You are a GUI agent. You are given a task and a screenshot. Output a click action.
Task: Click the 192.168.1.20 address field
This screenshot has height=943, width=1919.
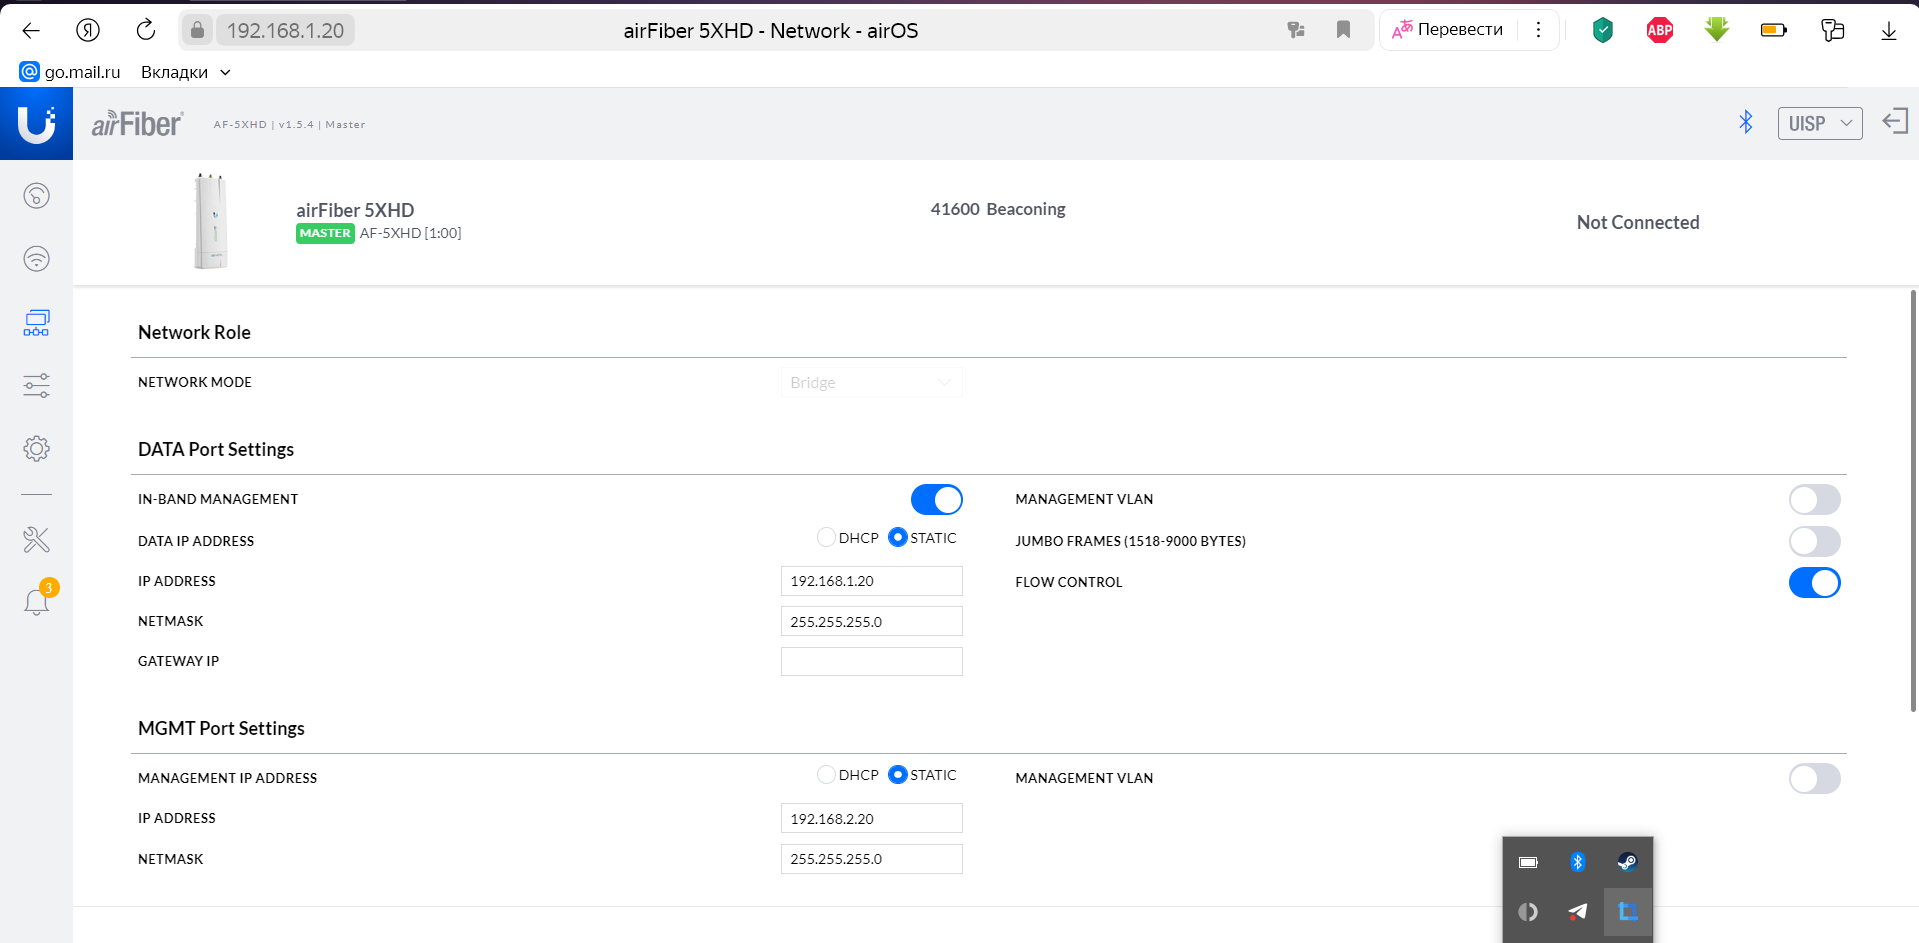[x=285, y=30]
